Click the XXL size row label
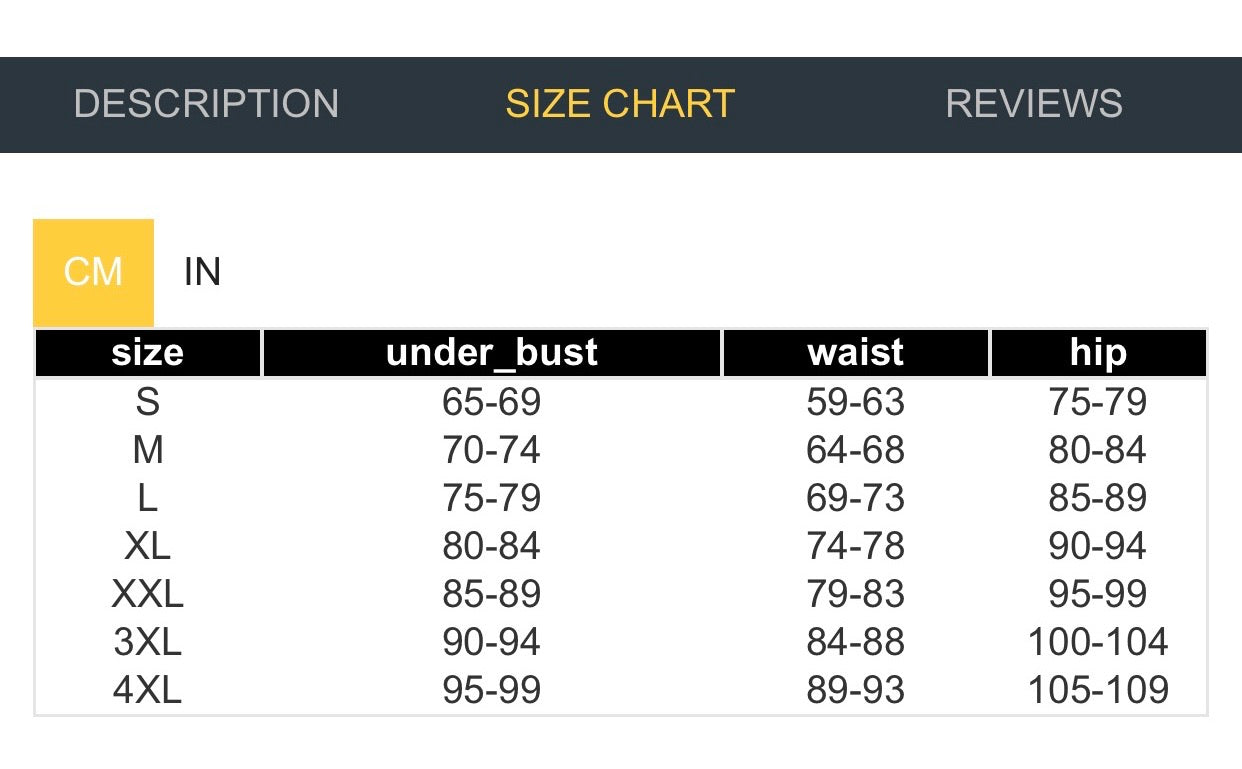The width and height of the screenshot is (1242, 769). tap(148, 594)
